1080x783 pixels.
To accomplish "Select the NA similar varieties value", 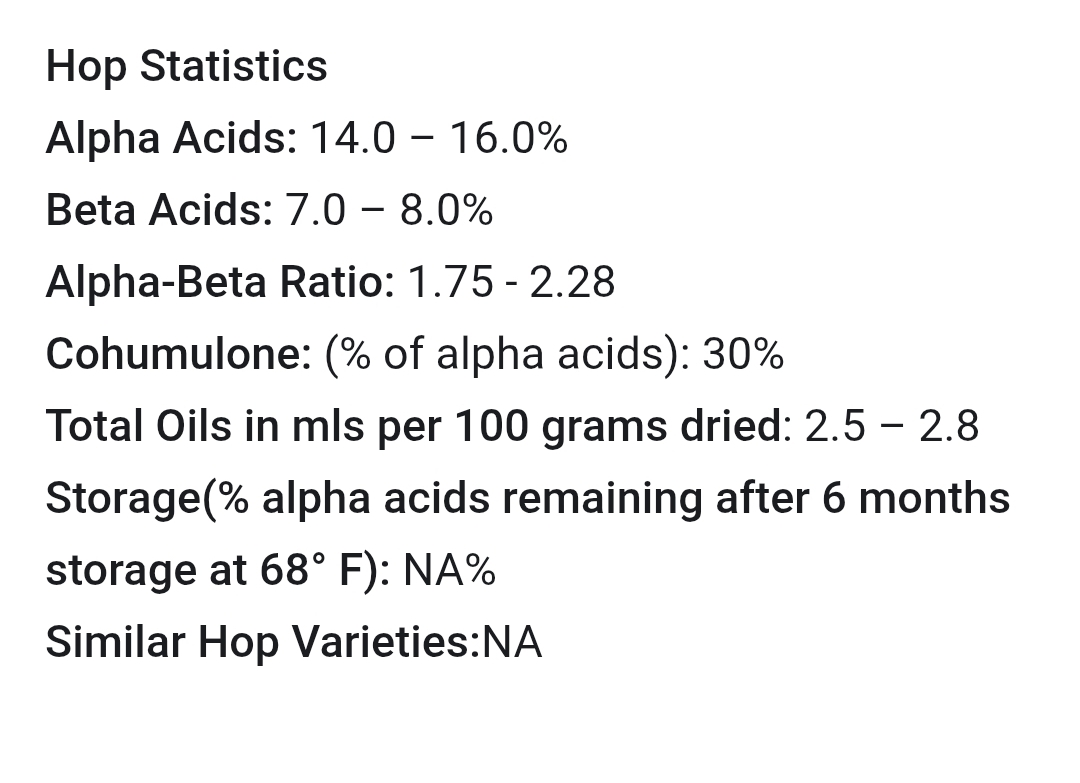I will [512, 643].
